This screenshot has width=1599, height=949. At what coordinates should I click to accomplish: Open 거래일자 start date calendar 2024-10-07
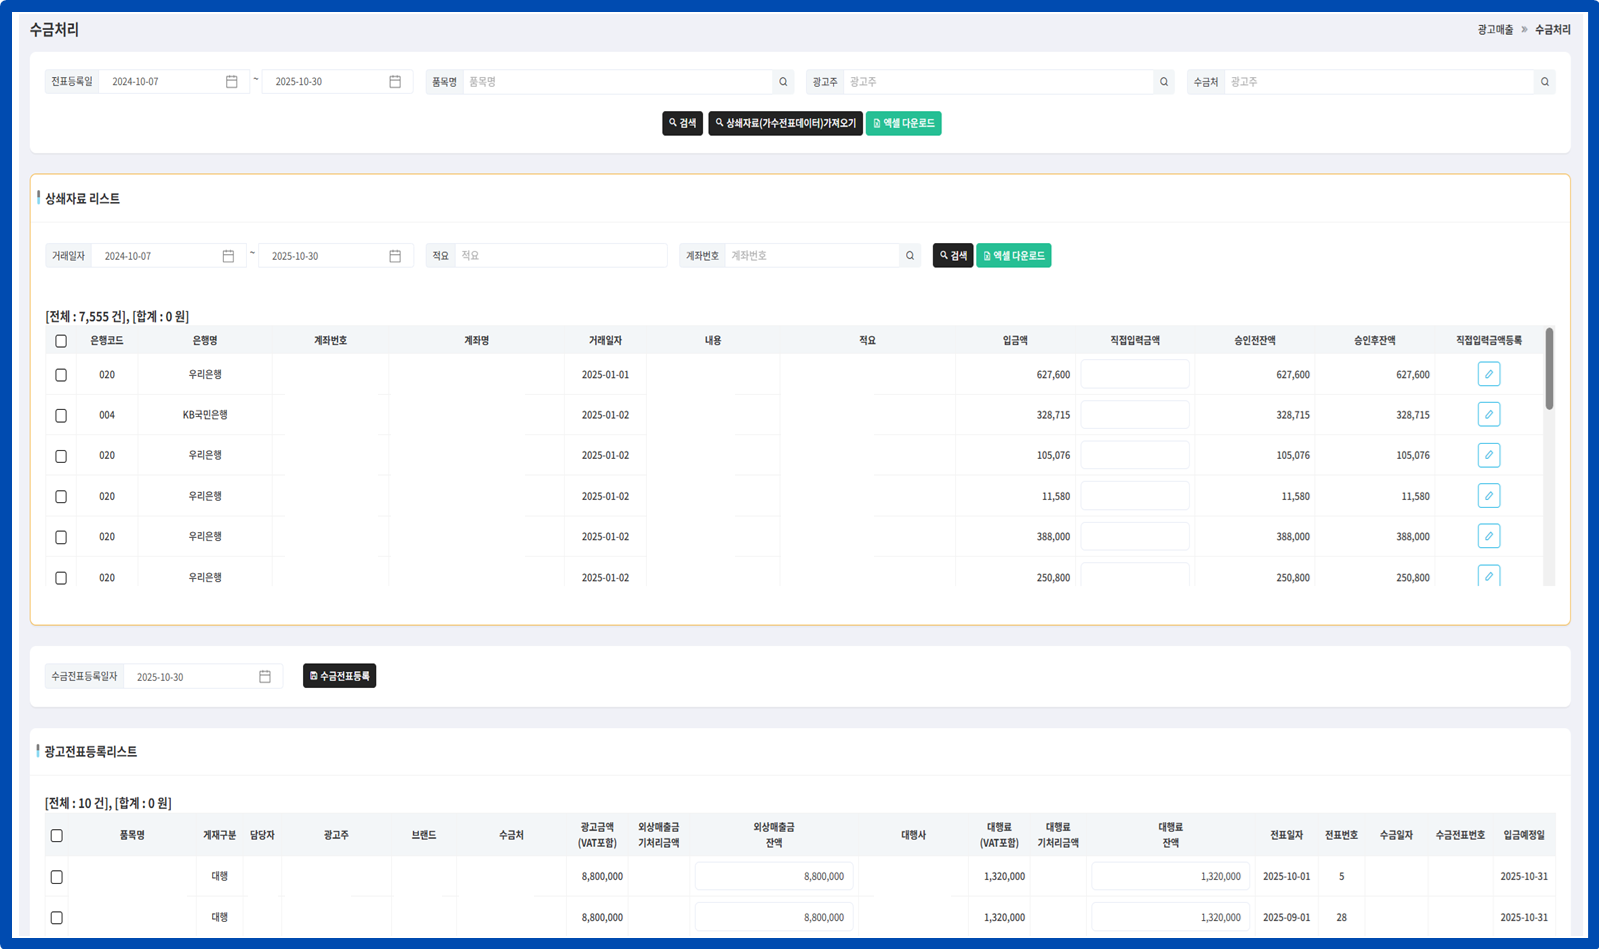click(228, 256)
